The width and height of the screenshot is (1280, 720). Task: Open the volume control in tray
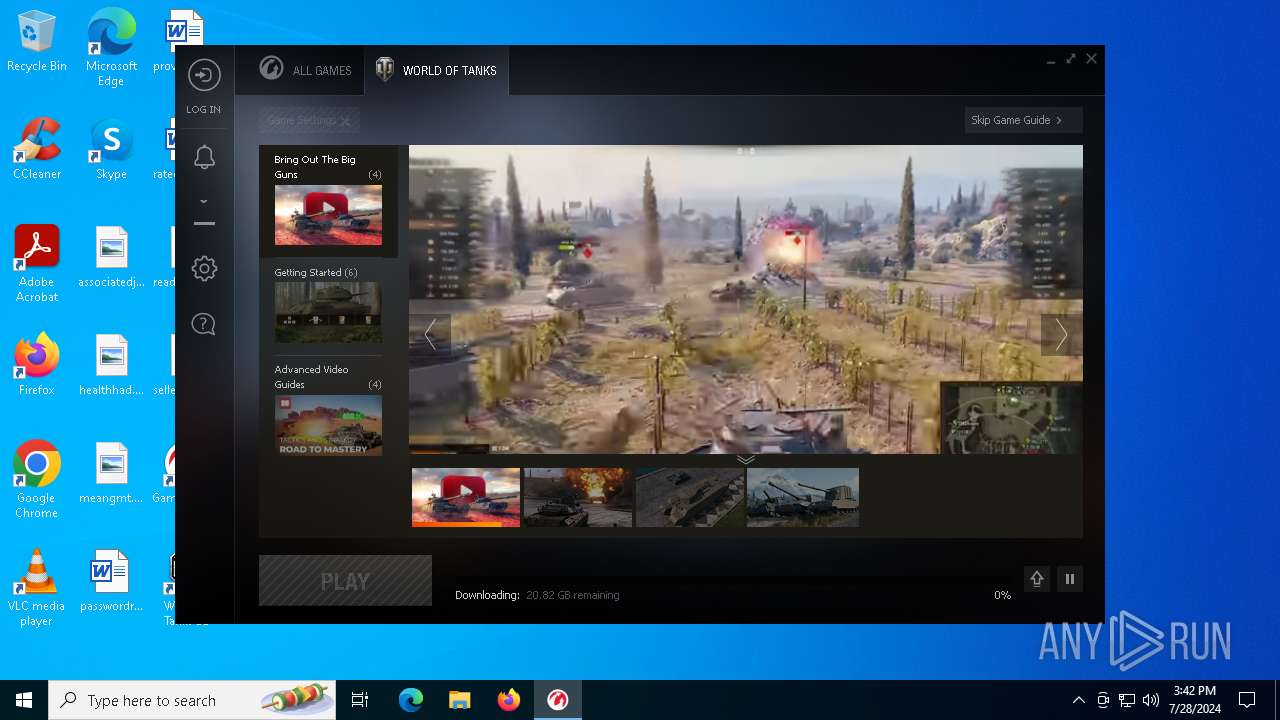pyautogui.click(x=1151, y=700)
